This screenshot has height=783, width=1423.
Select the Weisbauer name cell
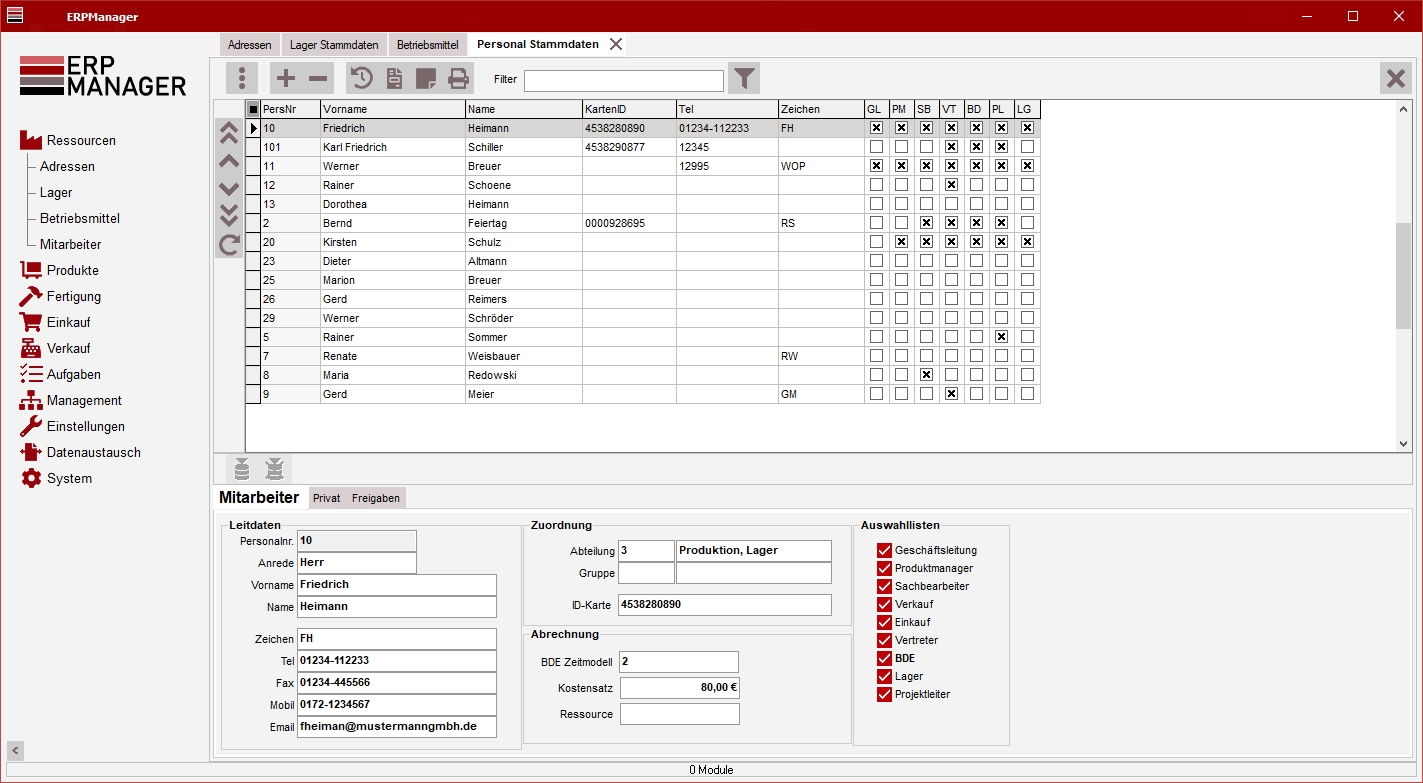(x=523, y=356)
